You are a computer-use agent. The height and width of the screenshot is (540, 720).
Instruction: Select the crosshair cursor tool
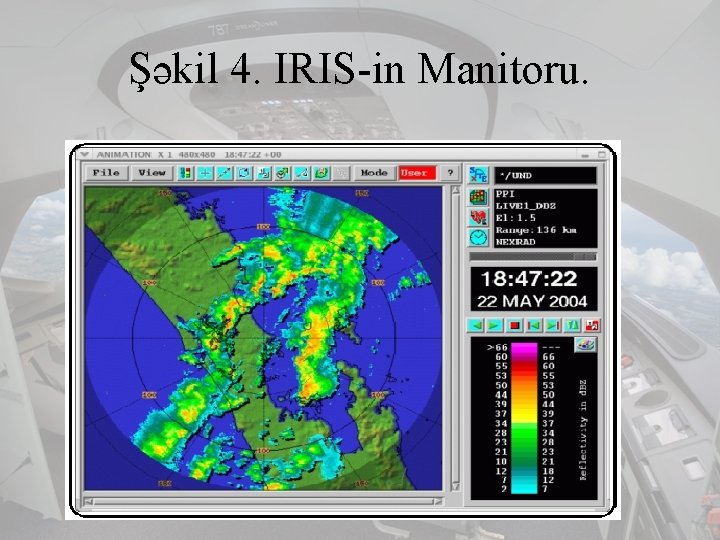pos(205,173)
